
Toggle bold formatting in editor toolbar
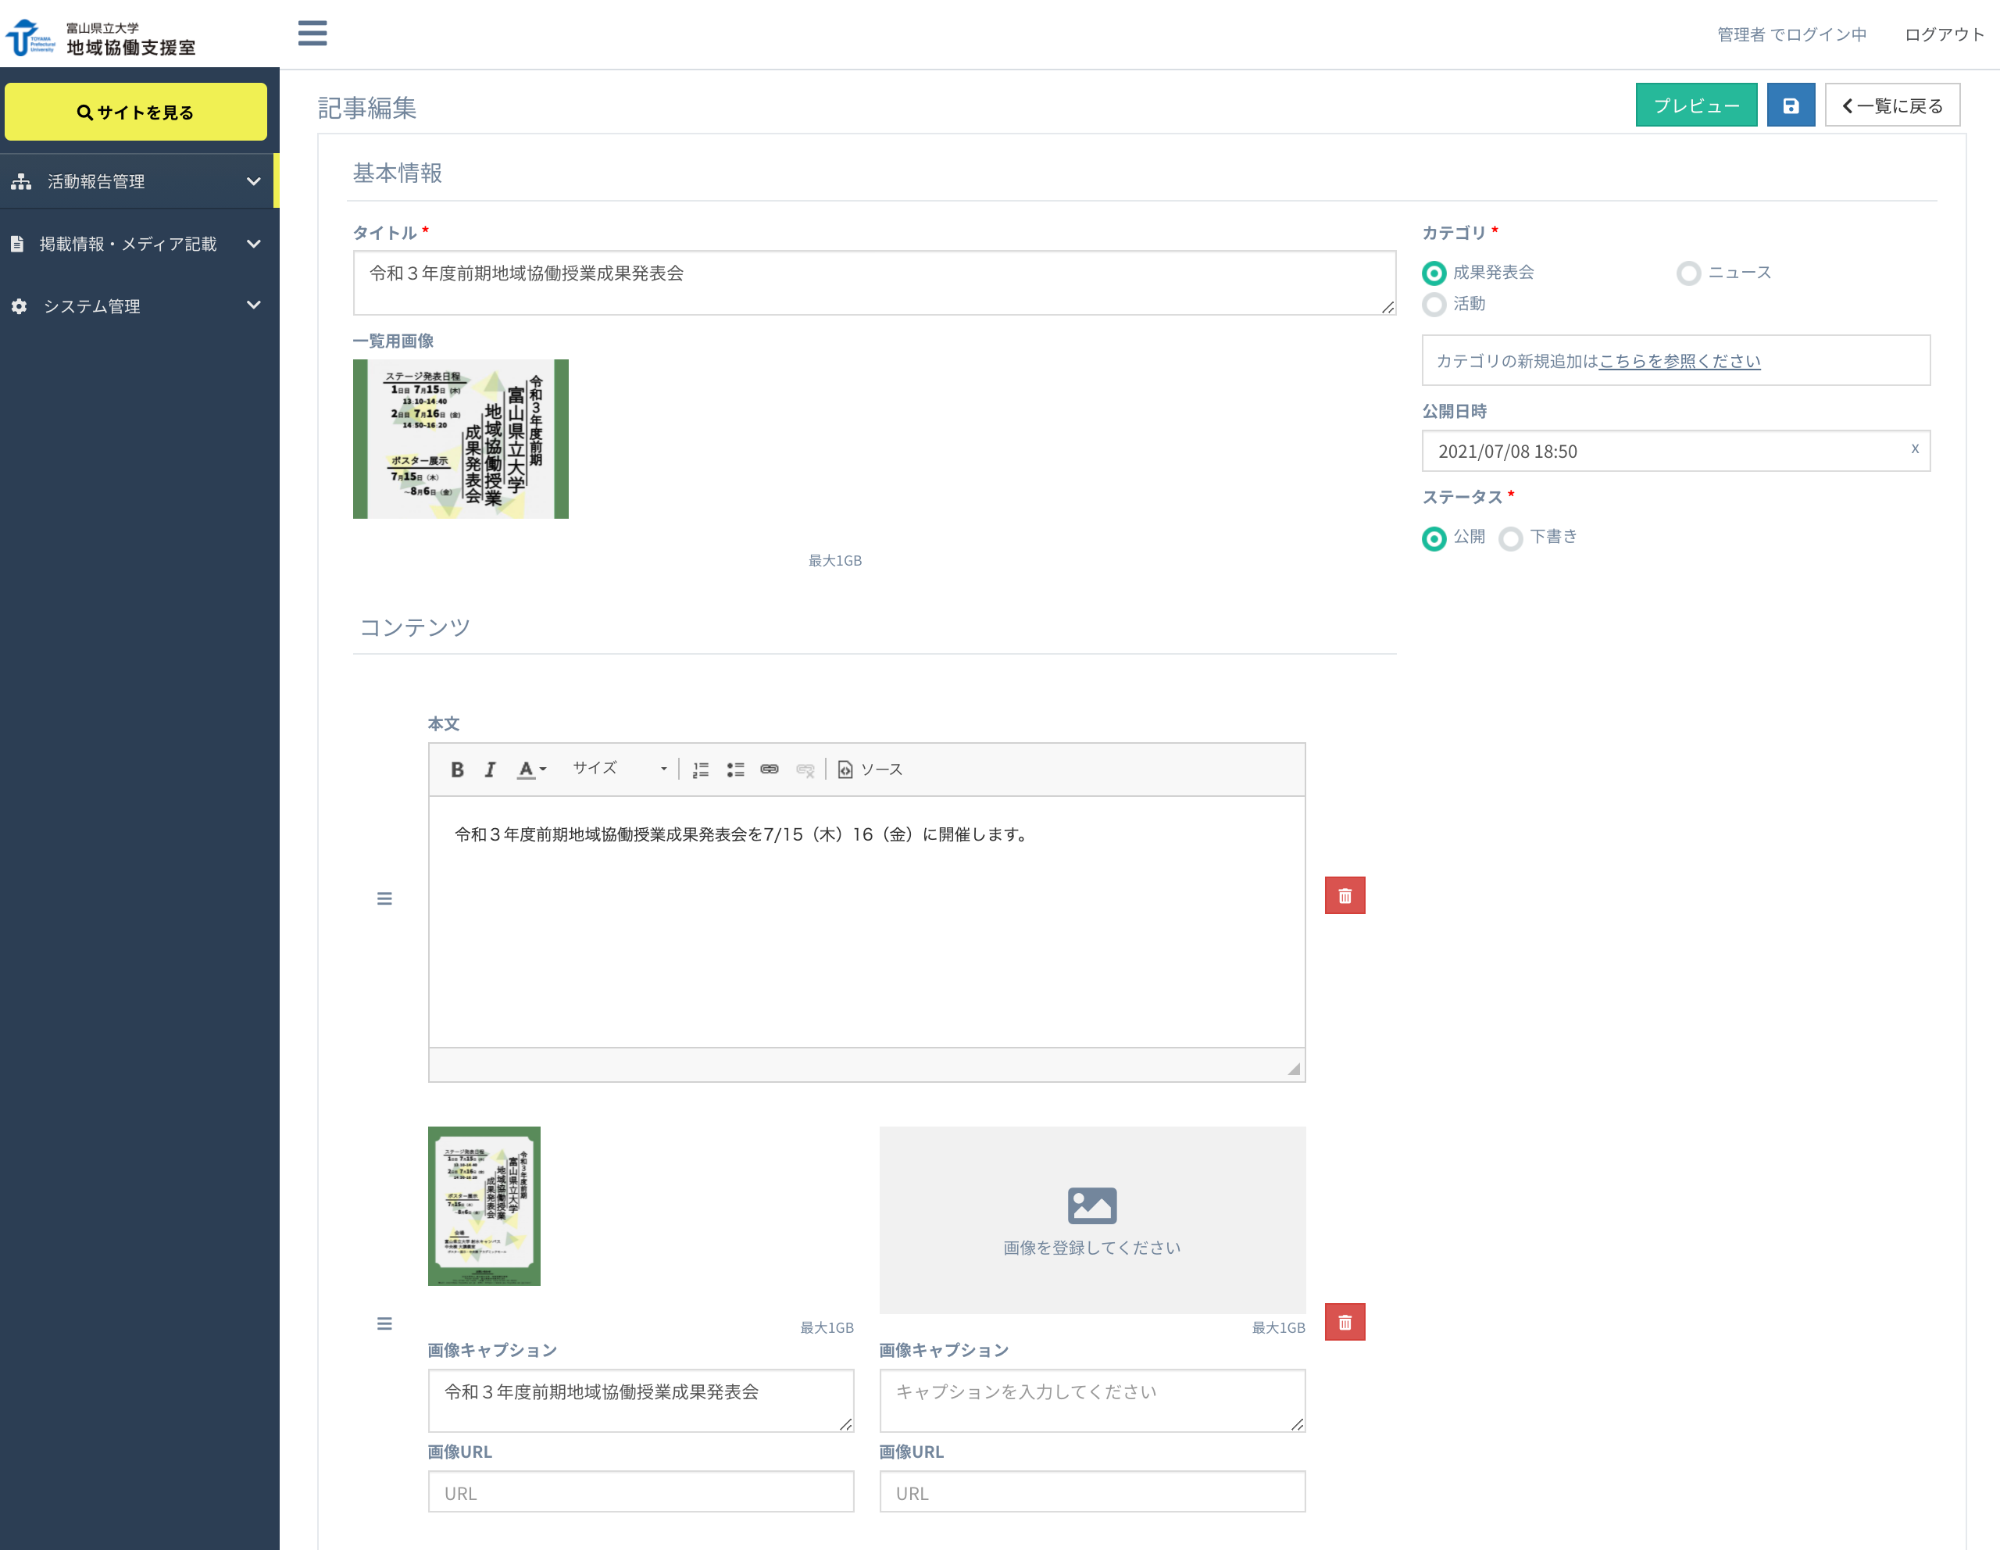click(457, 769)
